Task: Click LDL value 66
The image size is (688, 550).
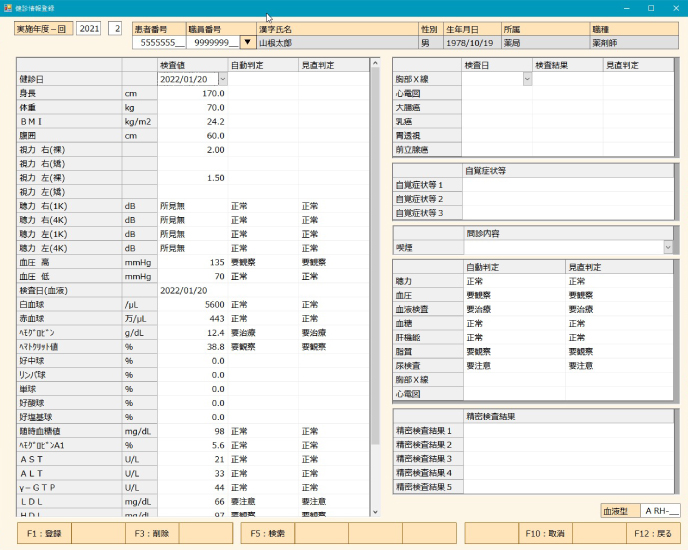Action: pyautogui.click(x=193, y=501)
